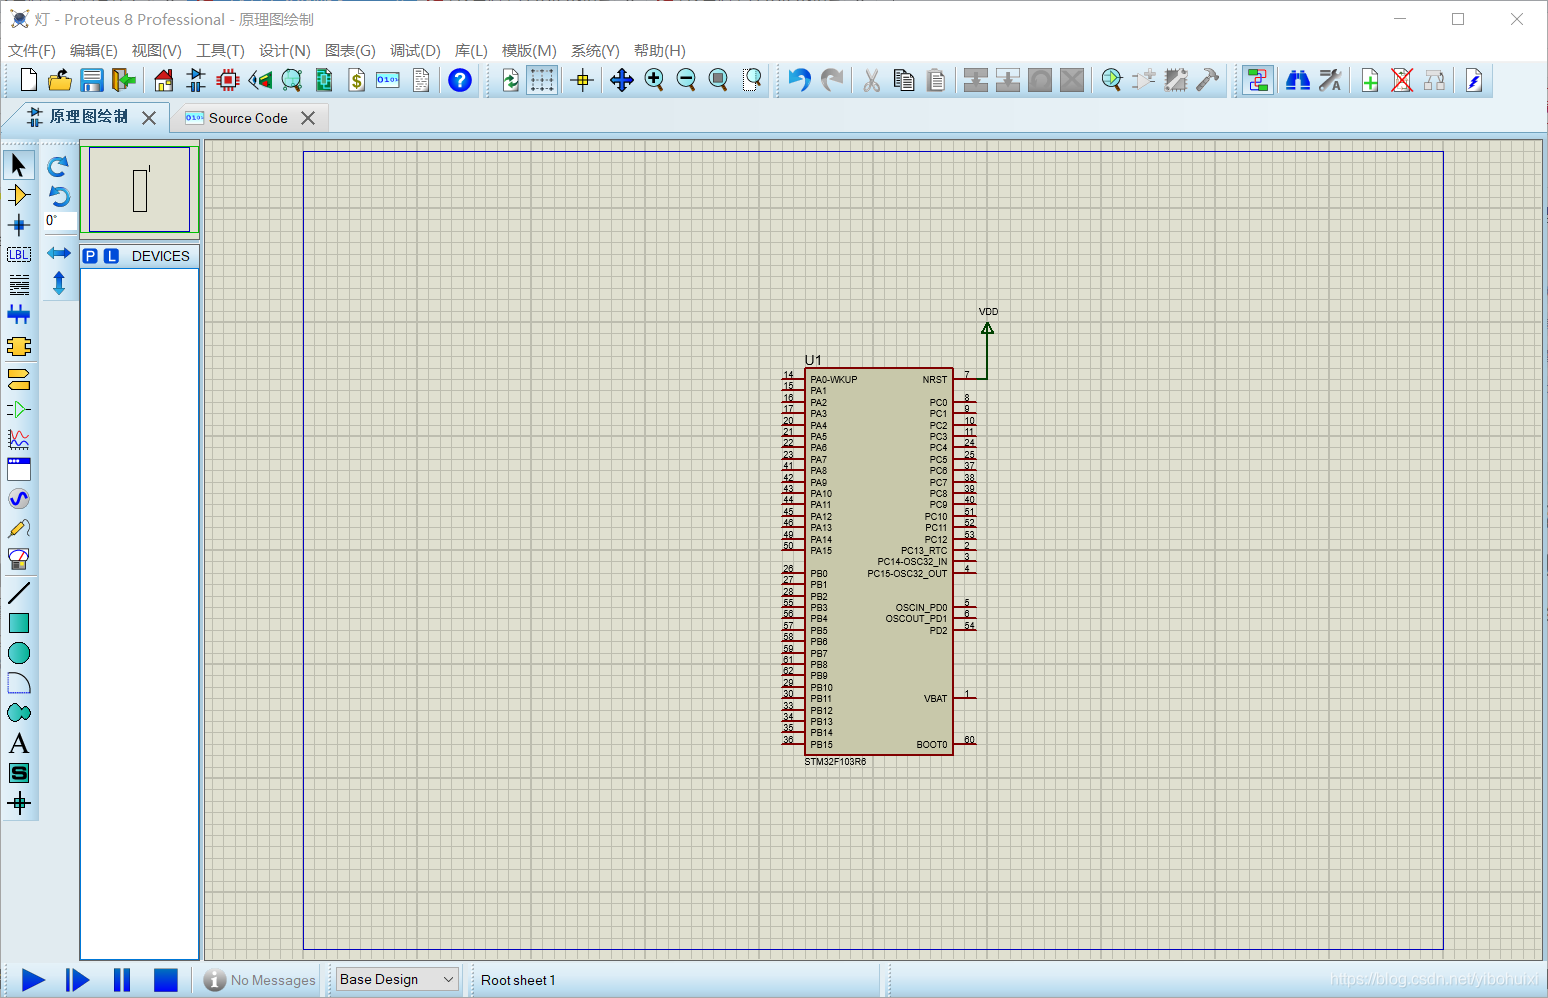Viewport: 1548px width, 998px height.
Task: Flip vertically with the Y-mirror arrow
Action: (59, 283)
